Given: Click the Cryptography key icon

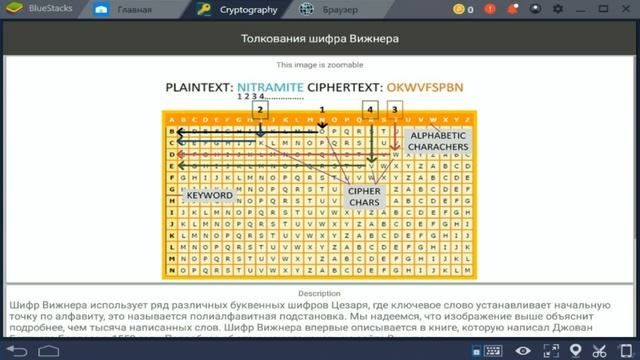Looking at the screenshot, I should [x=203, y=9].
